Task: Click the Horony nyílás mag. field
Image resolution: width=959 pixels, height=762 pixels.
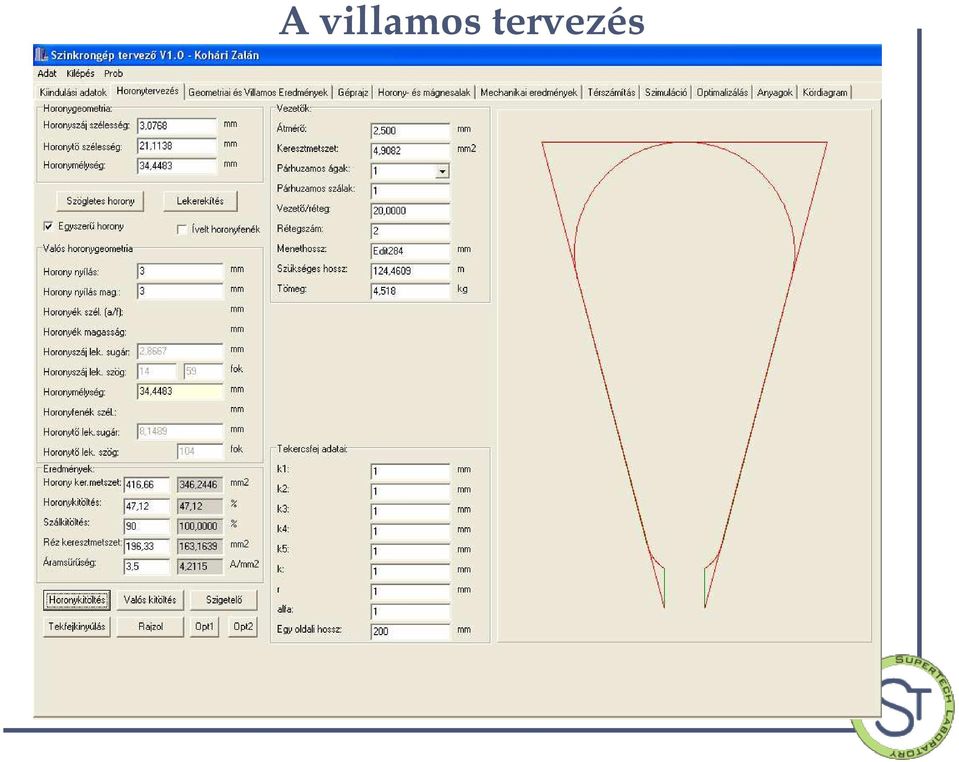Action: (x=180, y=291)
